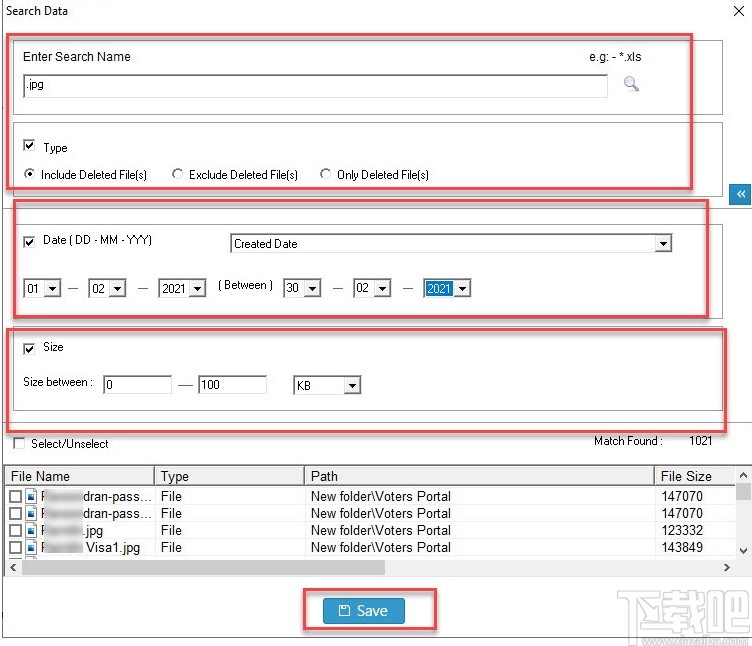
Task: Check the 123332 size file row checkbox
Action: pos(15,530)
